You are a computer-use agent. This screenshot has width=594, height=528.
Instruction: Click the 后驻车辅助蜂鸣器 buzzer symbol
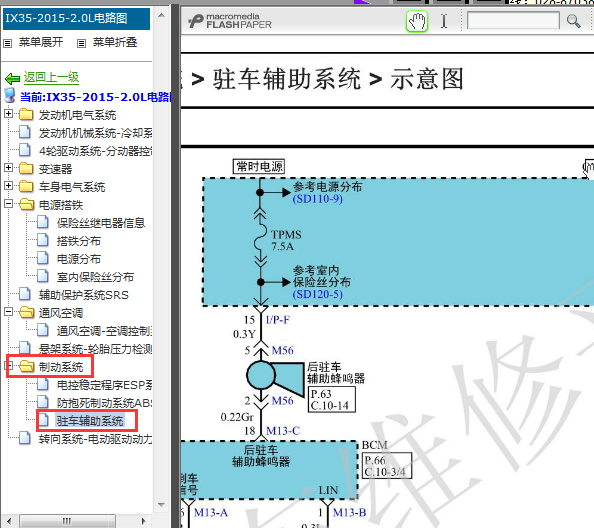pos(275,379)
